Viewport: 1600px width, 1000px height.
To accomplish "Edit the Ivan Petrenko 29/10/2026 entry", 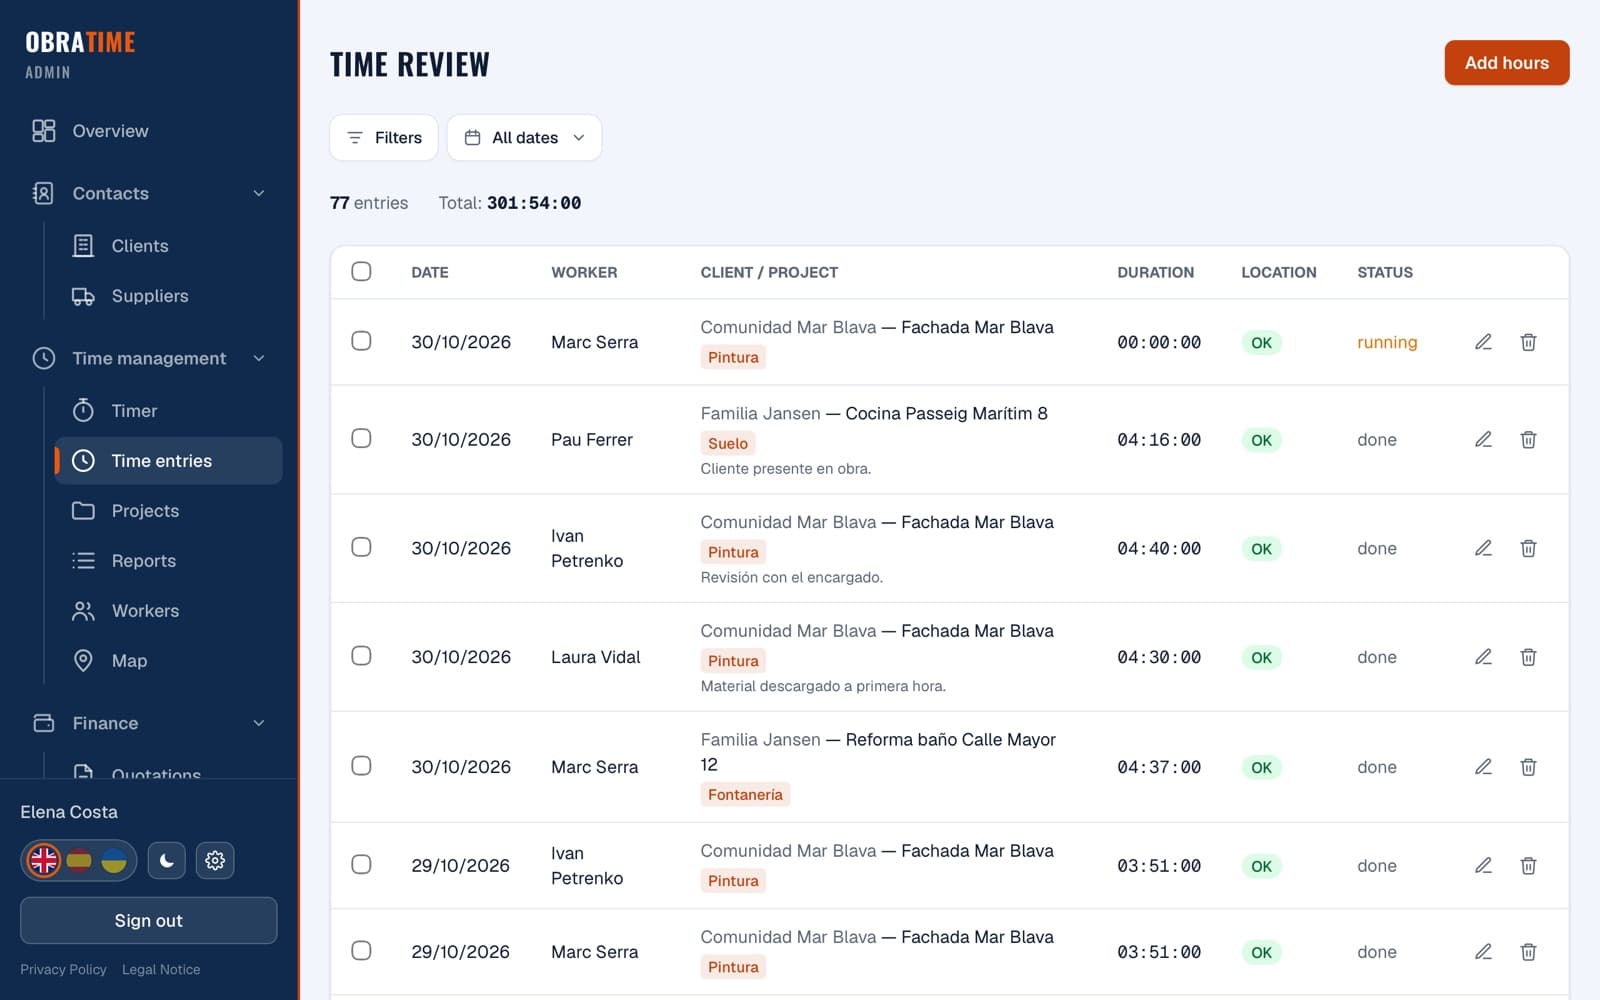I will coord(1483,865).
